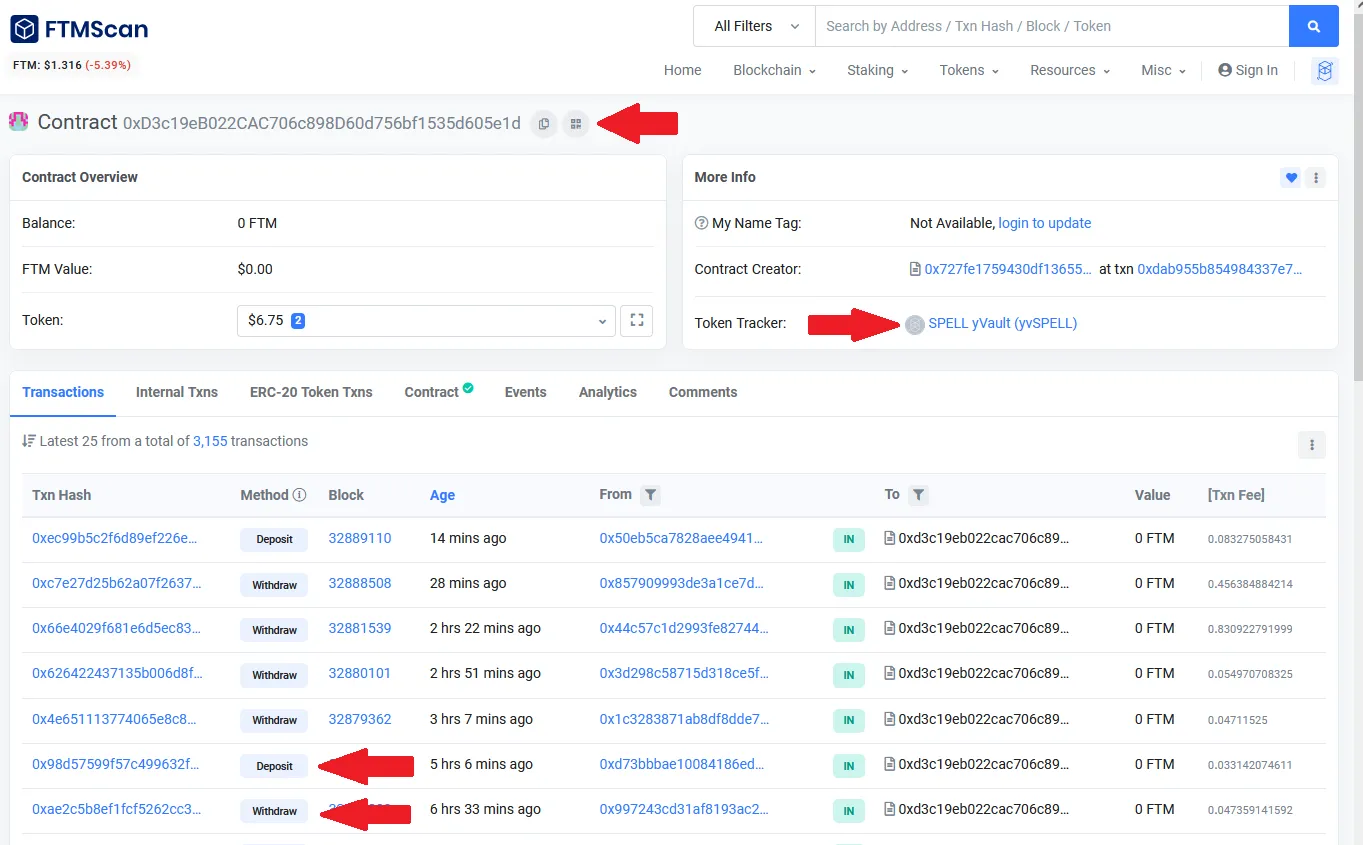This screenshot has height=845, width=1363.
Task: Click the Deposit method badge for block 32889110
Action: 274,539
